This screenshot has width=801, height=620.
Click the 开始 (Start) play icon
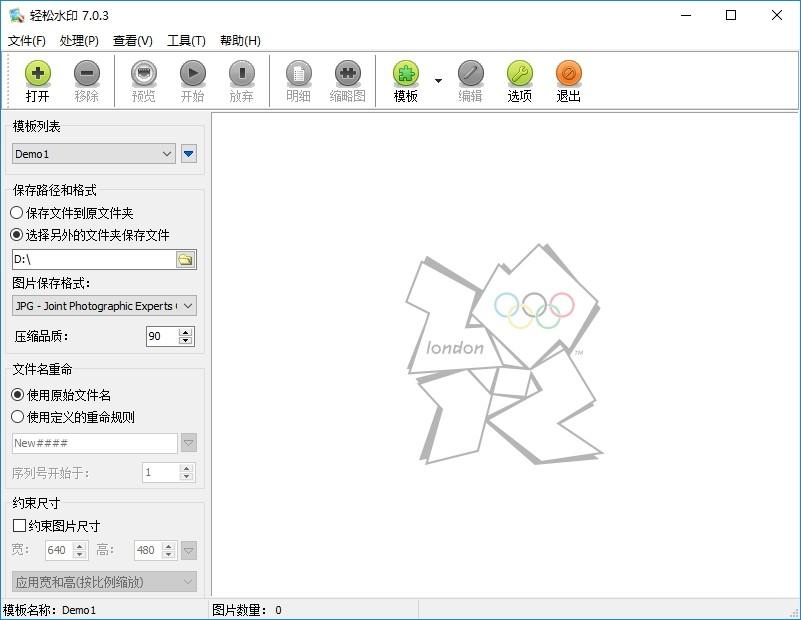[193, 74]
